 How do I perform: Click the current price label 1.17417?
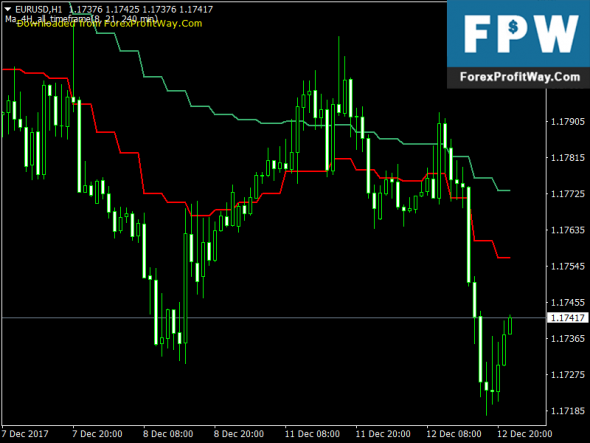(x=567, y=318)
